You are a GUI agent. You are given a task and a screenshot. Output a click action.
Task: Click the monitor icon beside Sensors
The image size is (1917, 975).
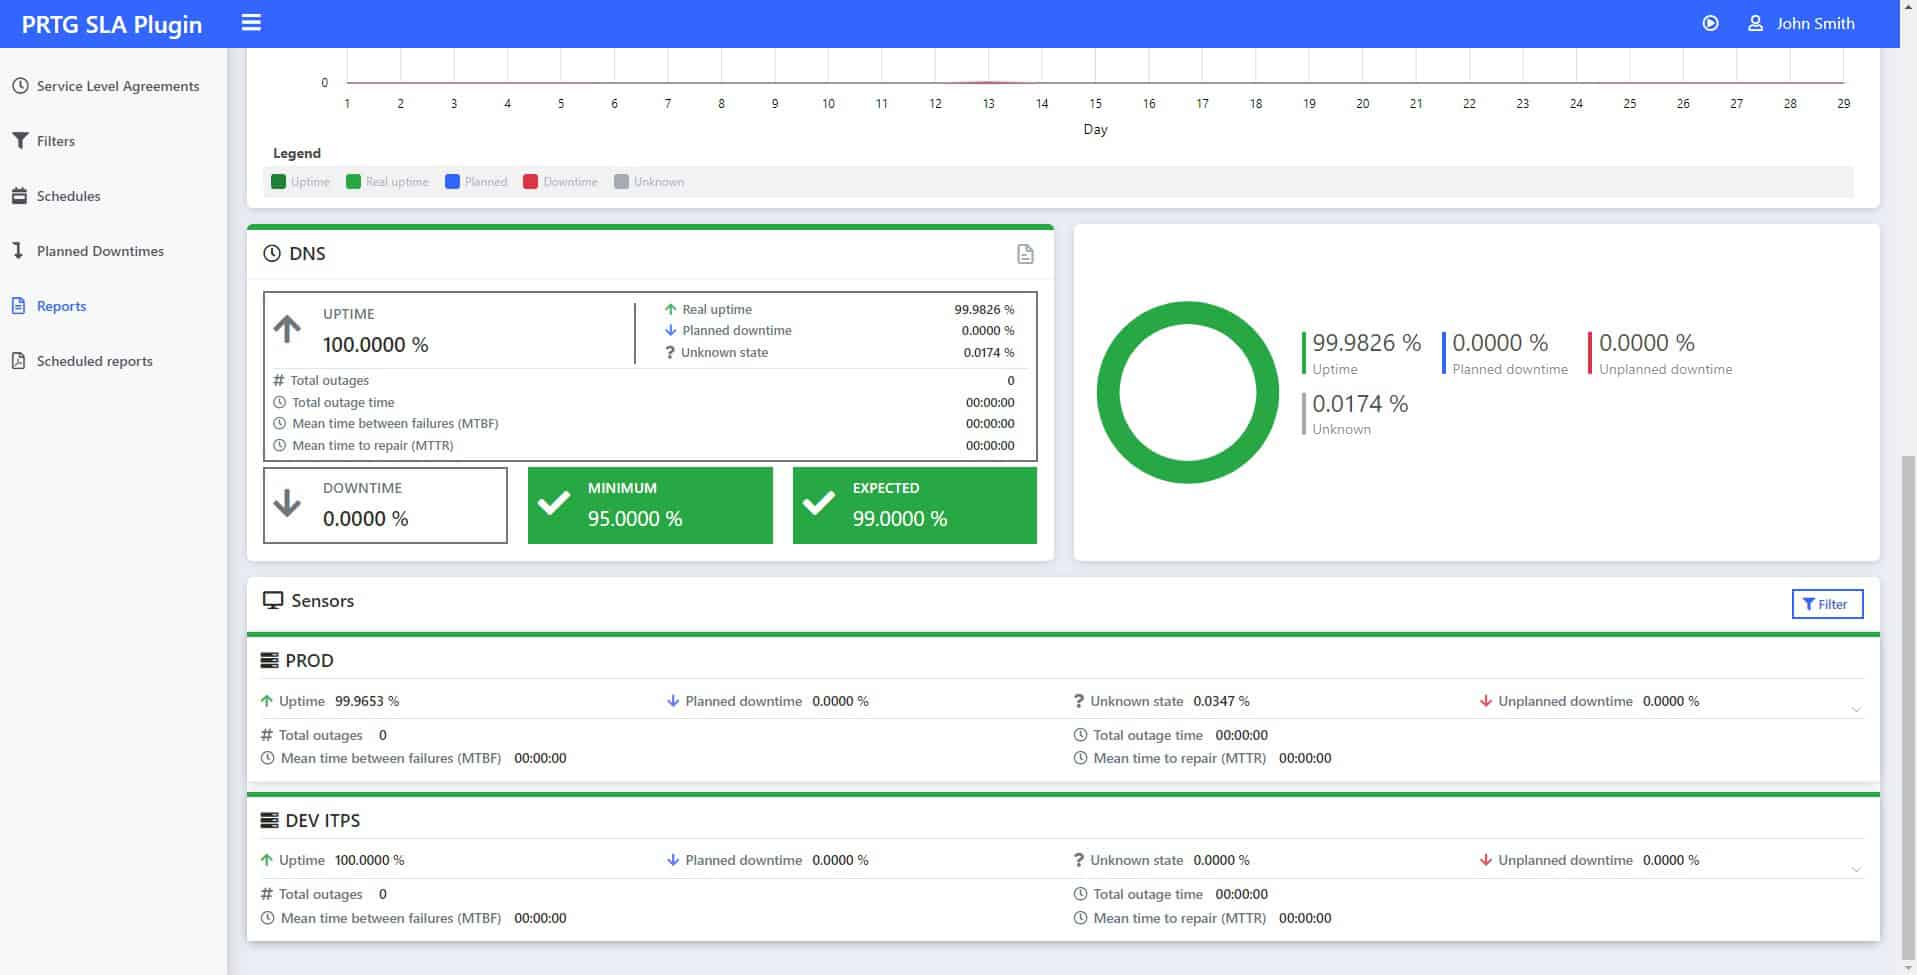(x=272, y=600)
